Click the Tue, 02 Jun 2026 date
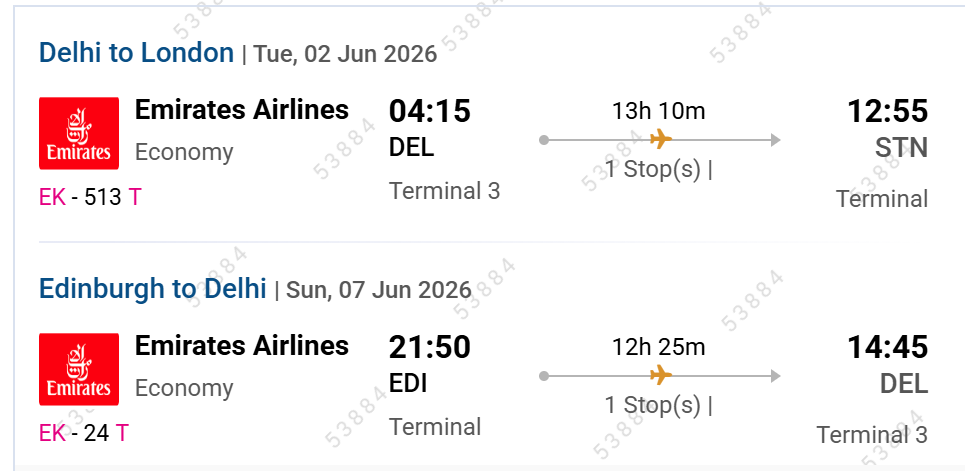 [345, 54]
